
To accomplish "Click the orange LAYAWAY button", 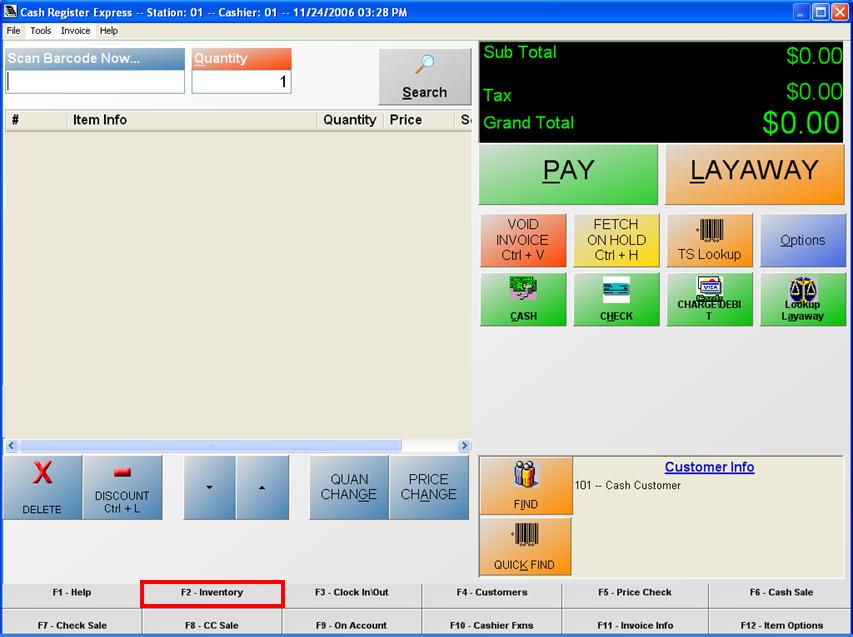I will point(755,173).
